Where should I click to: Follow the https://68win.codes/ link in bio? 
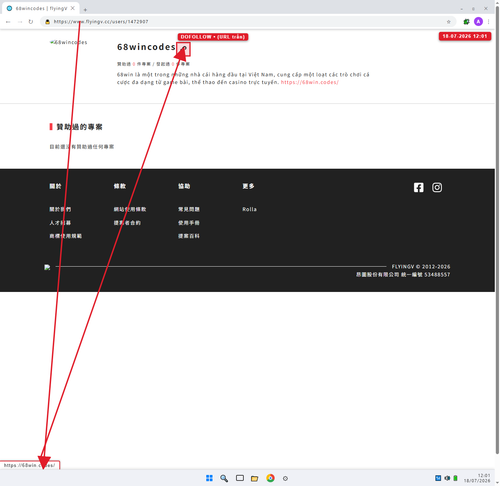click(x=310, y=82)
